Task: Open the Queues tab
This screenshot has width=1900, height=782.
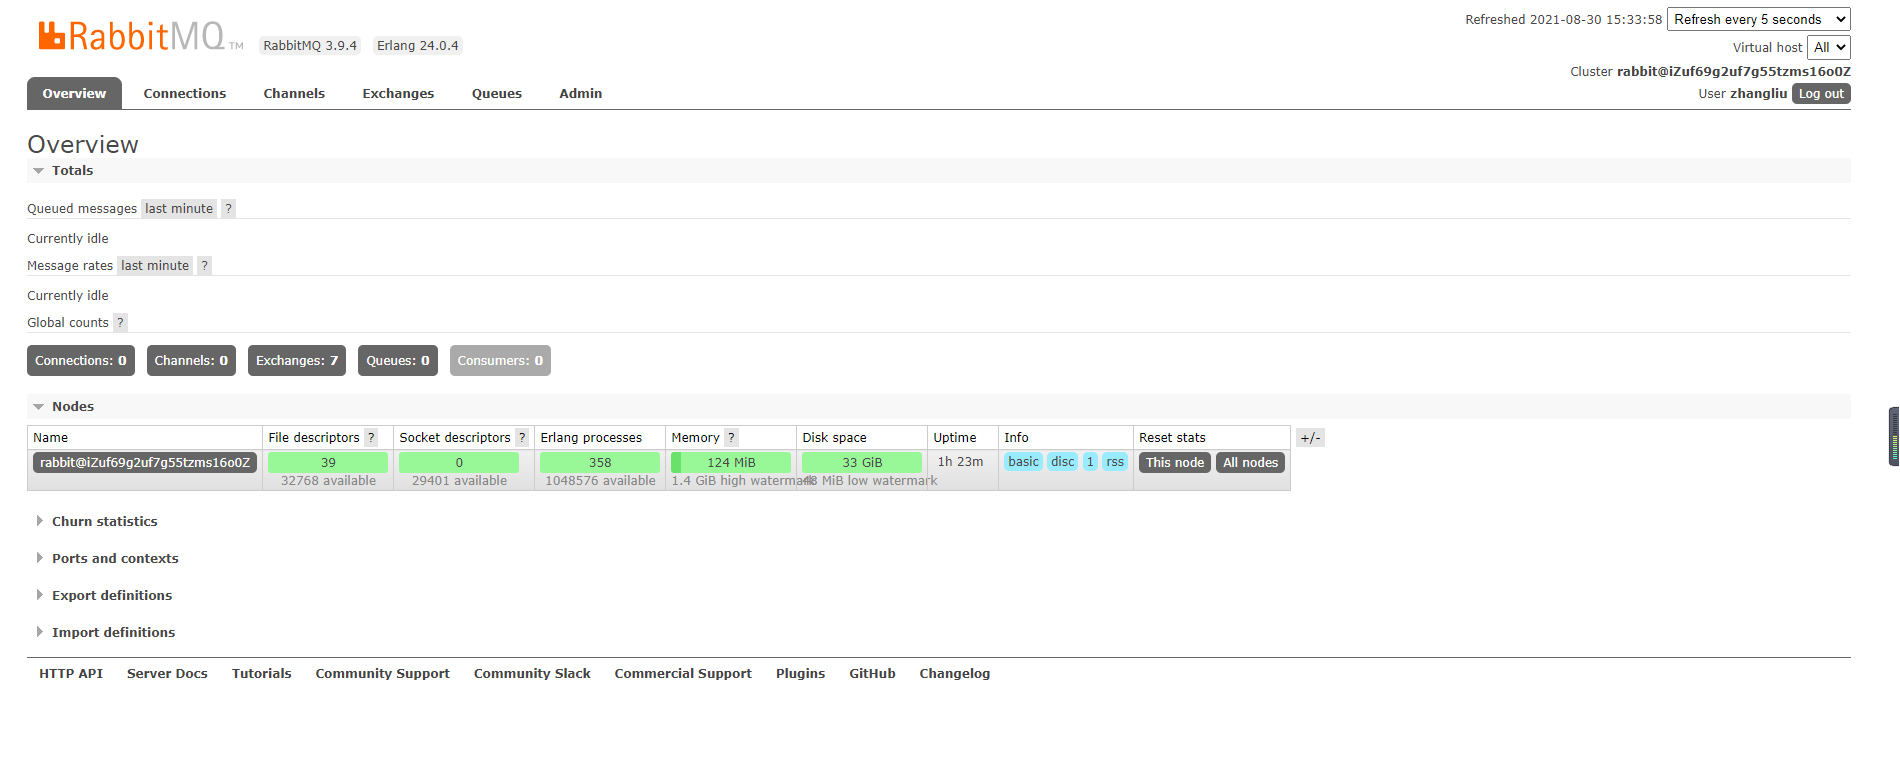Action: pos(497,93)
